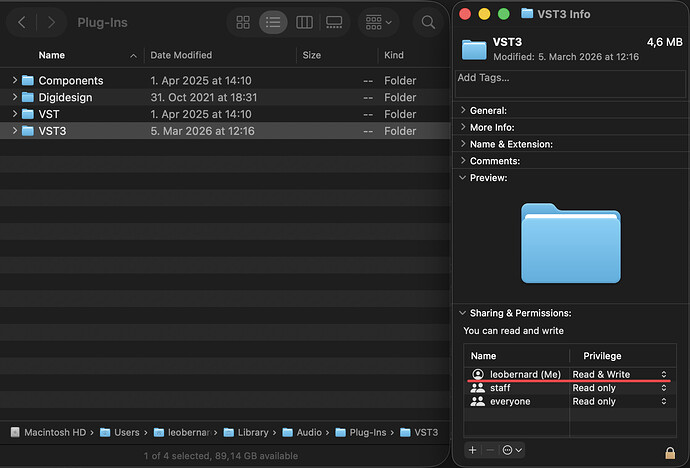The image size is (690, 468).
Task: Add a user with the plus button
Action: (472, 450)
